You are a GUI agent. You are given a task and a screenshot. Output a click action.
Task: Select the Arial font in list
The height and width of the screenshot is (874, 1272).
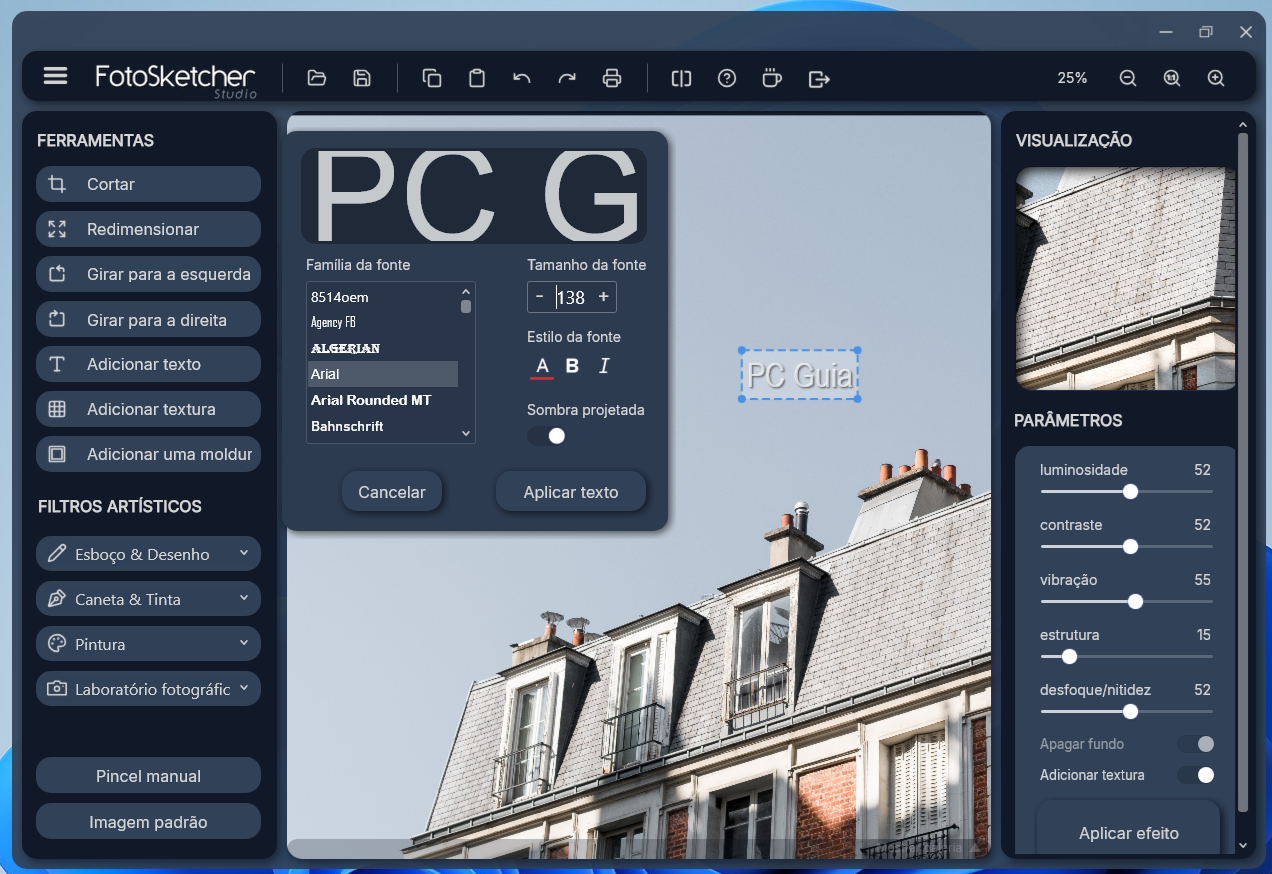point(382,374)
